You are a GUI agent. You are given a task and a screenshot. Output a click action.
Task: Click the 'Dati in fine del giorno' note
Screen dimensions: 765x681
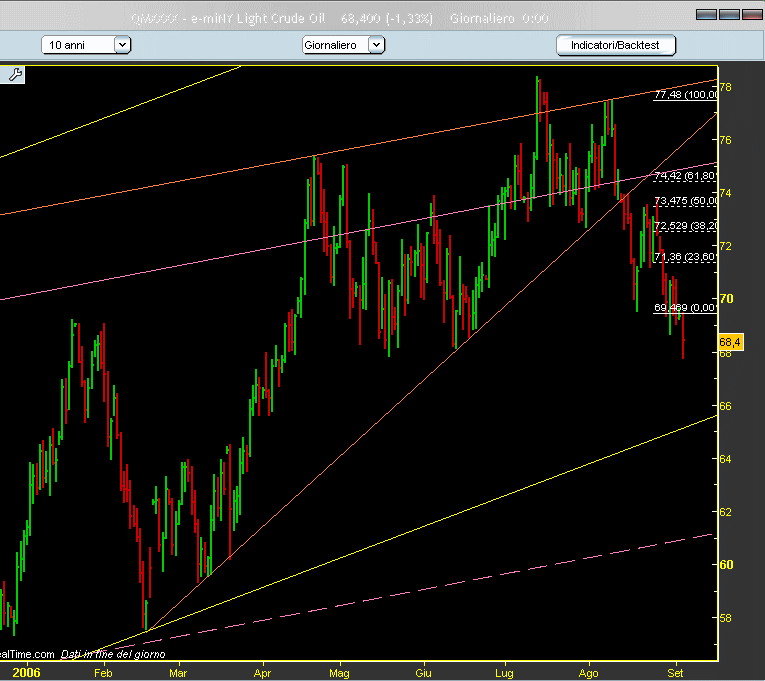click(111, 654)
